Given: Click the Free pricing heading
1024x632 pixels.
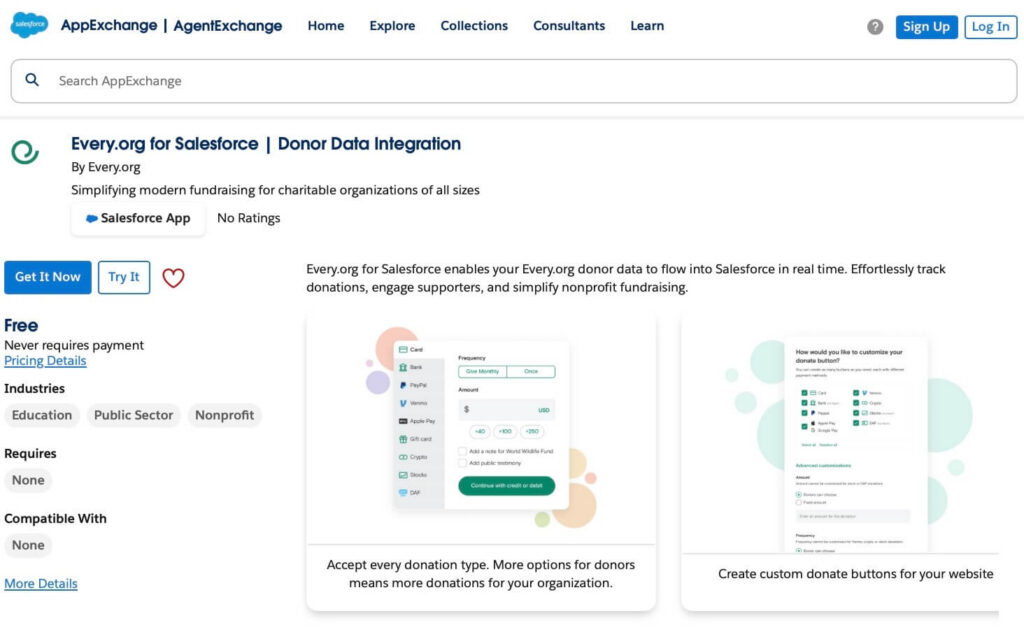Looking at the screenshot, I should coord(21,325).
